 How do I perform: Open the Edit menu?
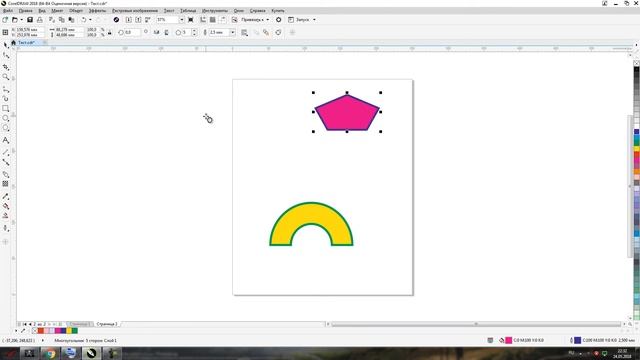[x=26, y=11]
